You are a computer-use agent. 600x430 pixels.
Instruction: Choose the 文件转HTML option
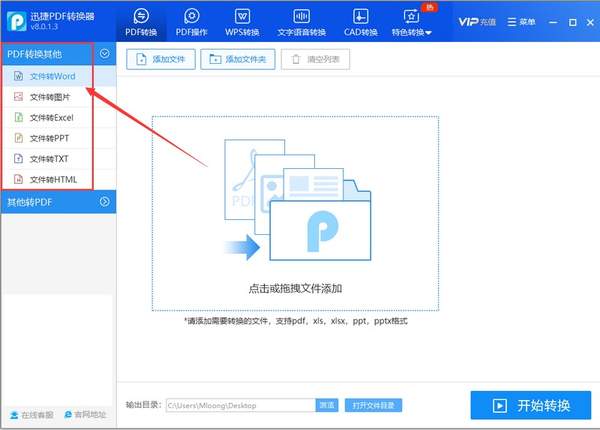pyautogui.click(x=53, y=180)
